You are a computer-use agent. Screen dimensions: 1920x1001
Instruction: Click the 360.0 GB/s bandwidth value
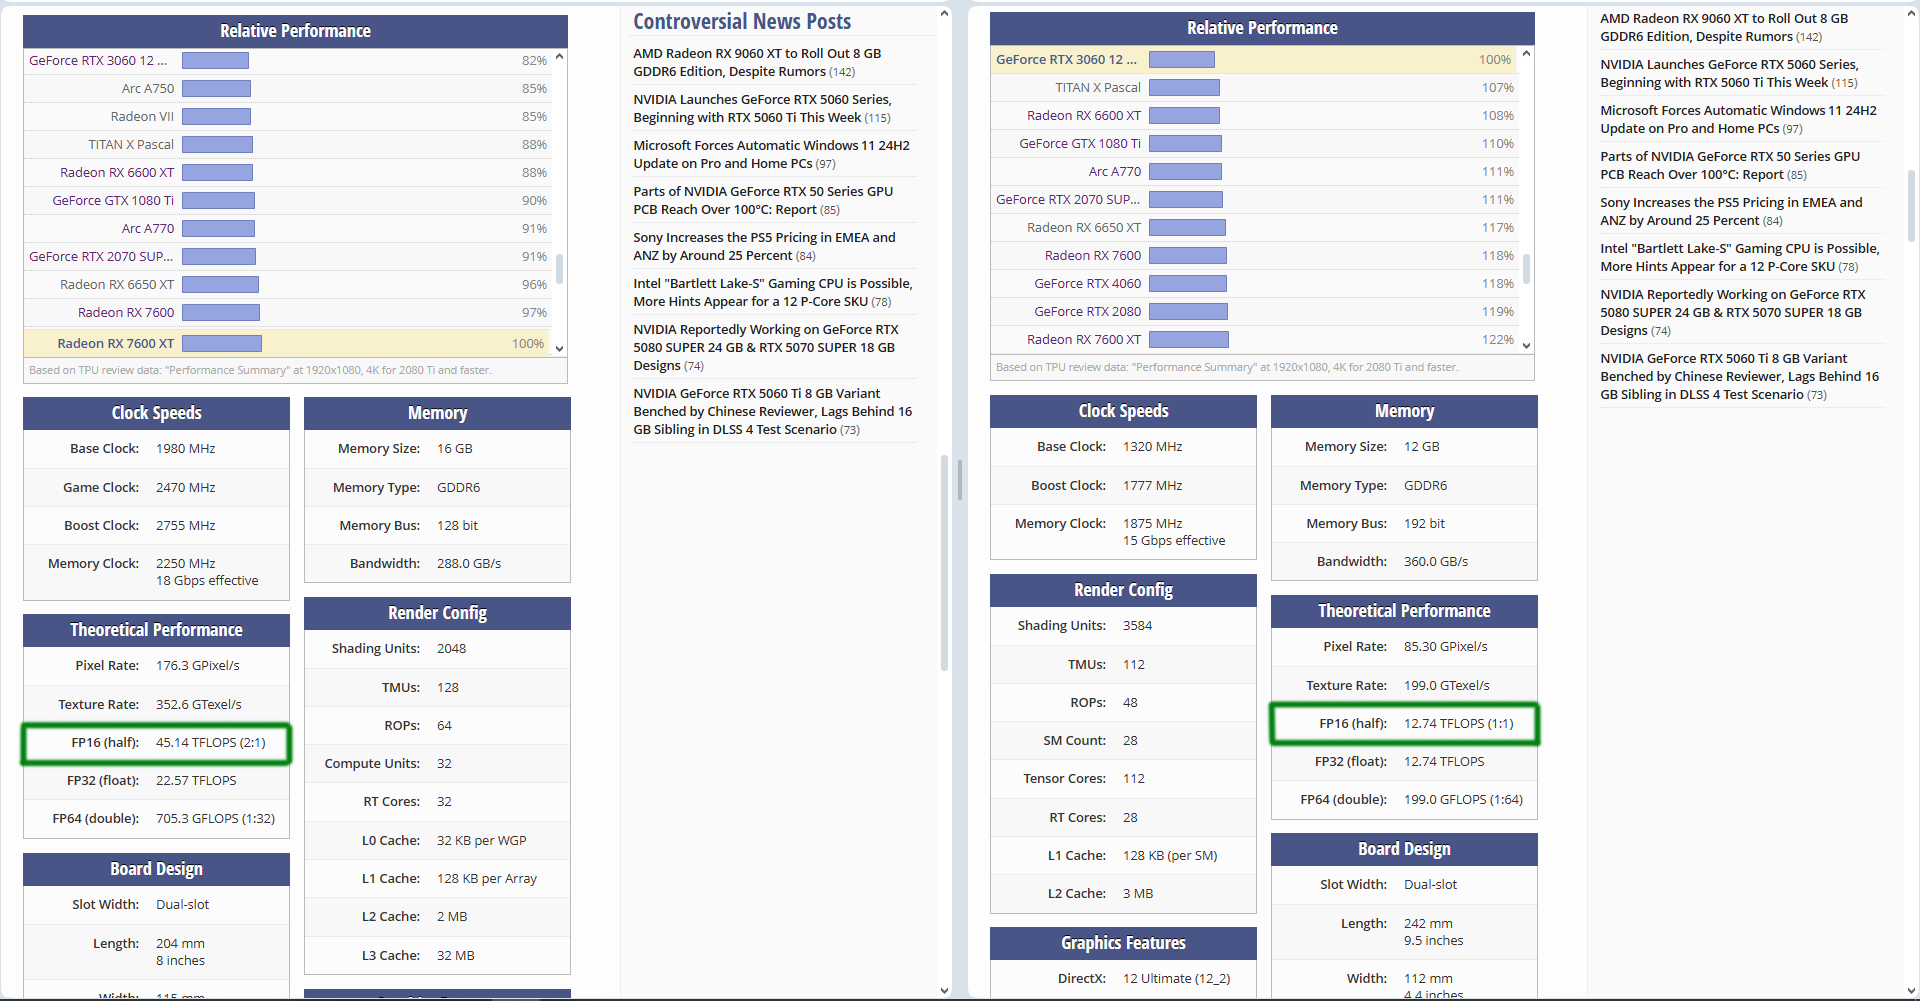point(1436,561)
